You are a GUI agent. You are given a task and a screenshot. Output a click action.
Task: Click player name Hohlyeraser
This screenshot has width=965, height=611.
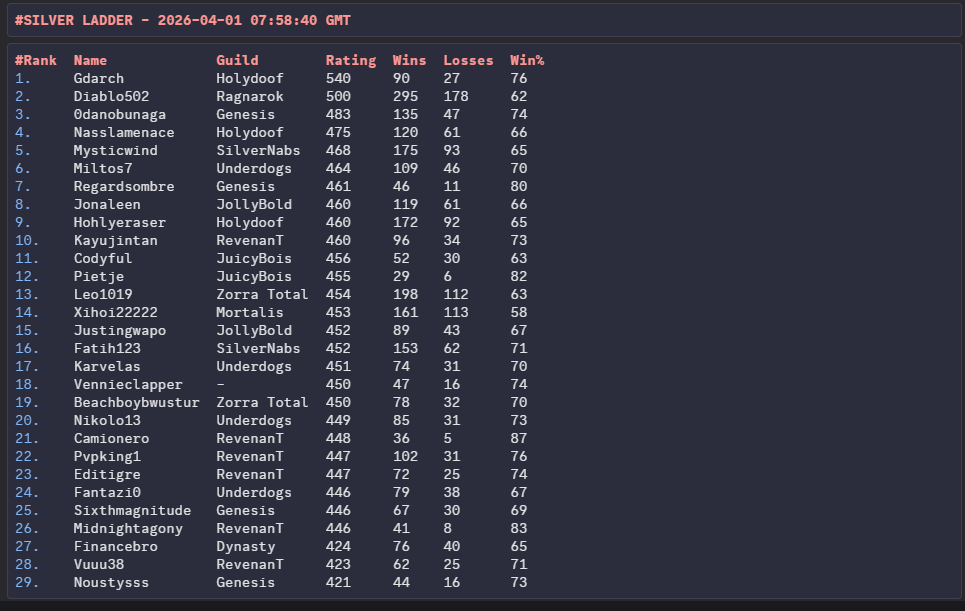(x=119, y=222)
